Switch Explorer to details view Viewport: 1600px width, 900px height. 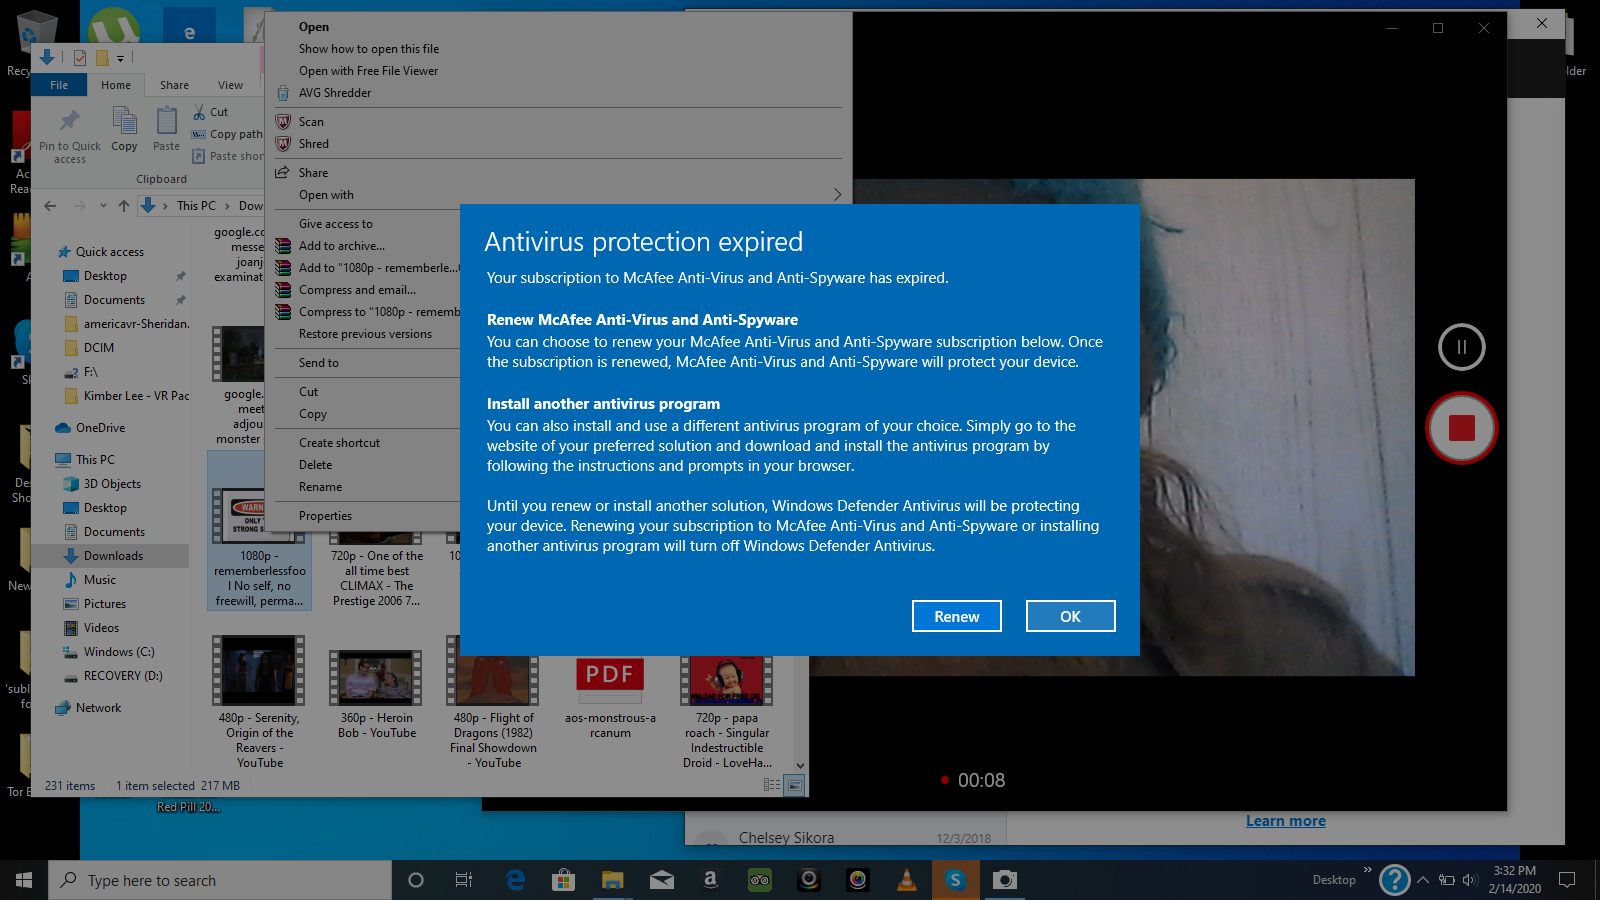(772, 786)
